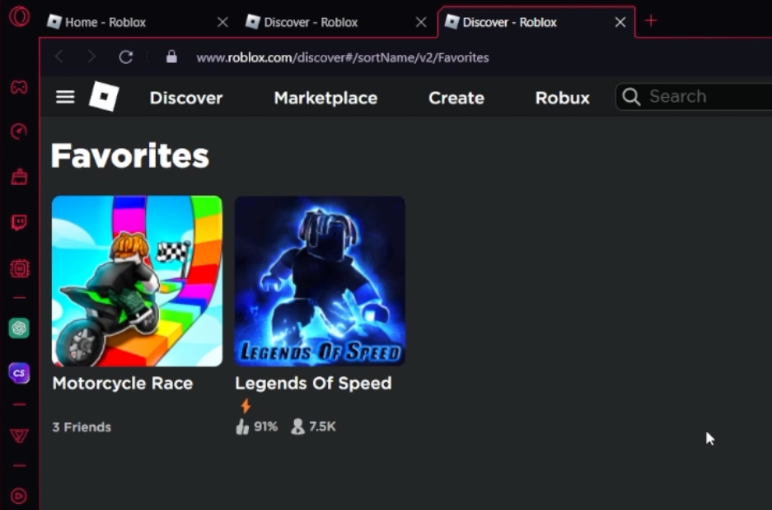
Task: Click the padlock site security icon
Action: coord(171,57)
